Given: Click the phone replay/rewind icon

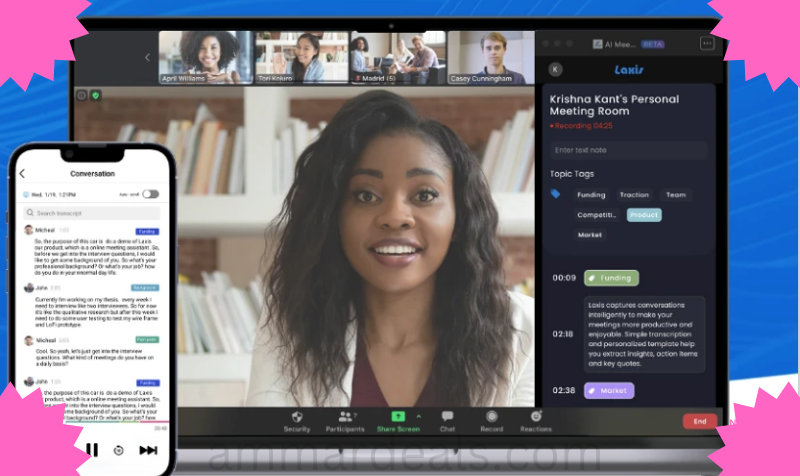Looking at the screenshot, I should click(118, 450).
